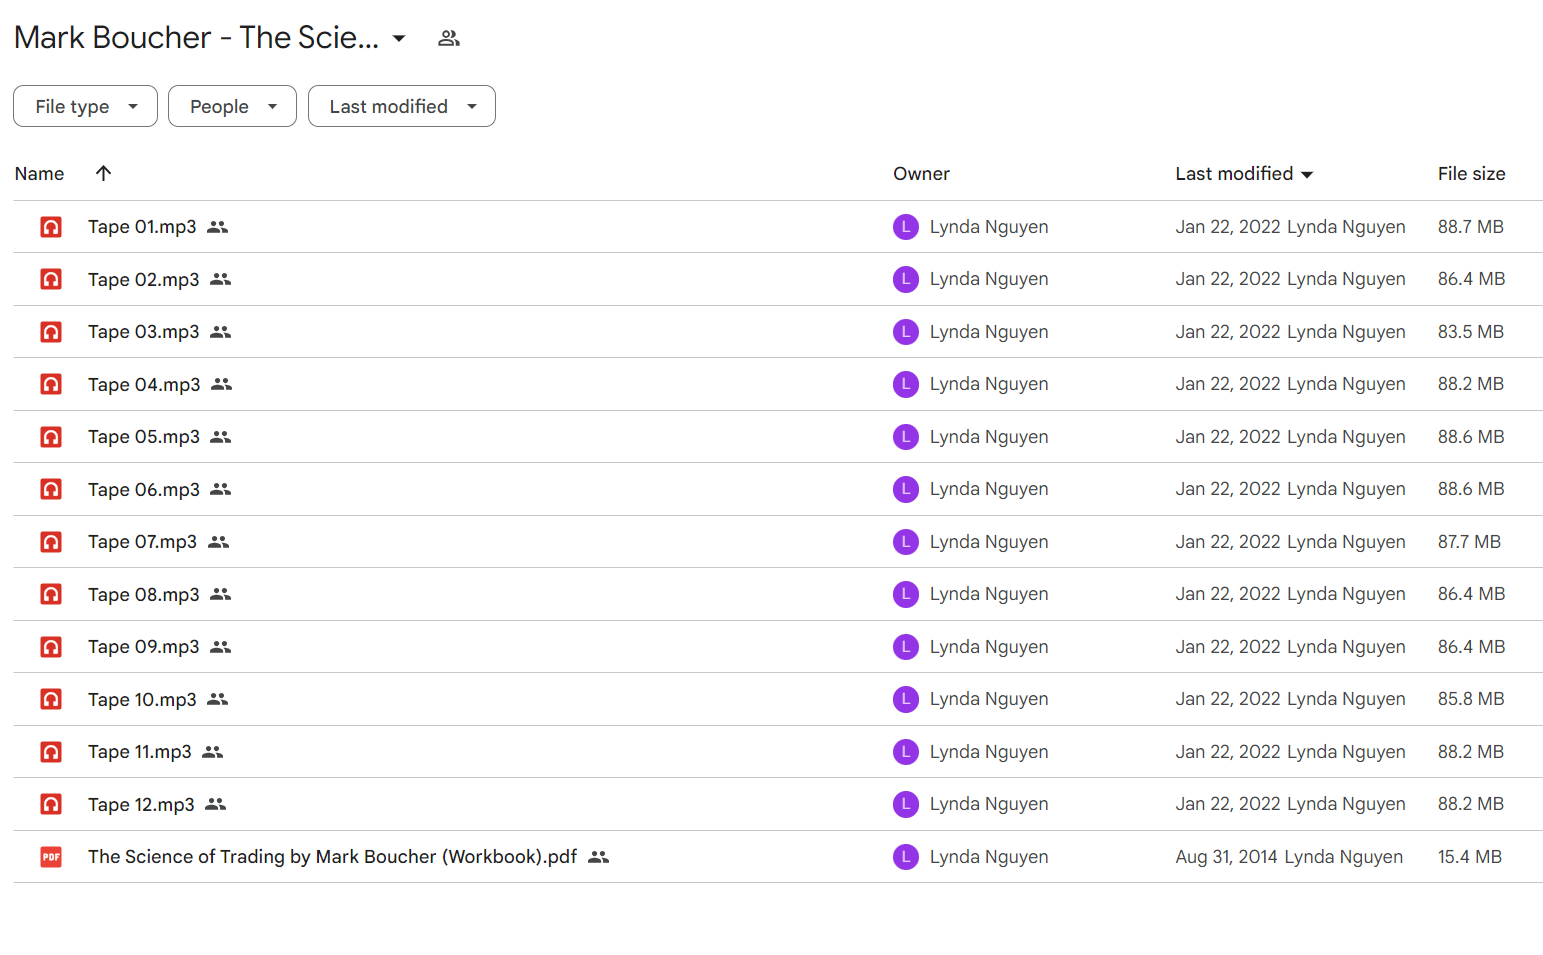Expand the folder name dropdown arrow
The image size is (1543, 955).
tap(399, 38)
